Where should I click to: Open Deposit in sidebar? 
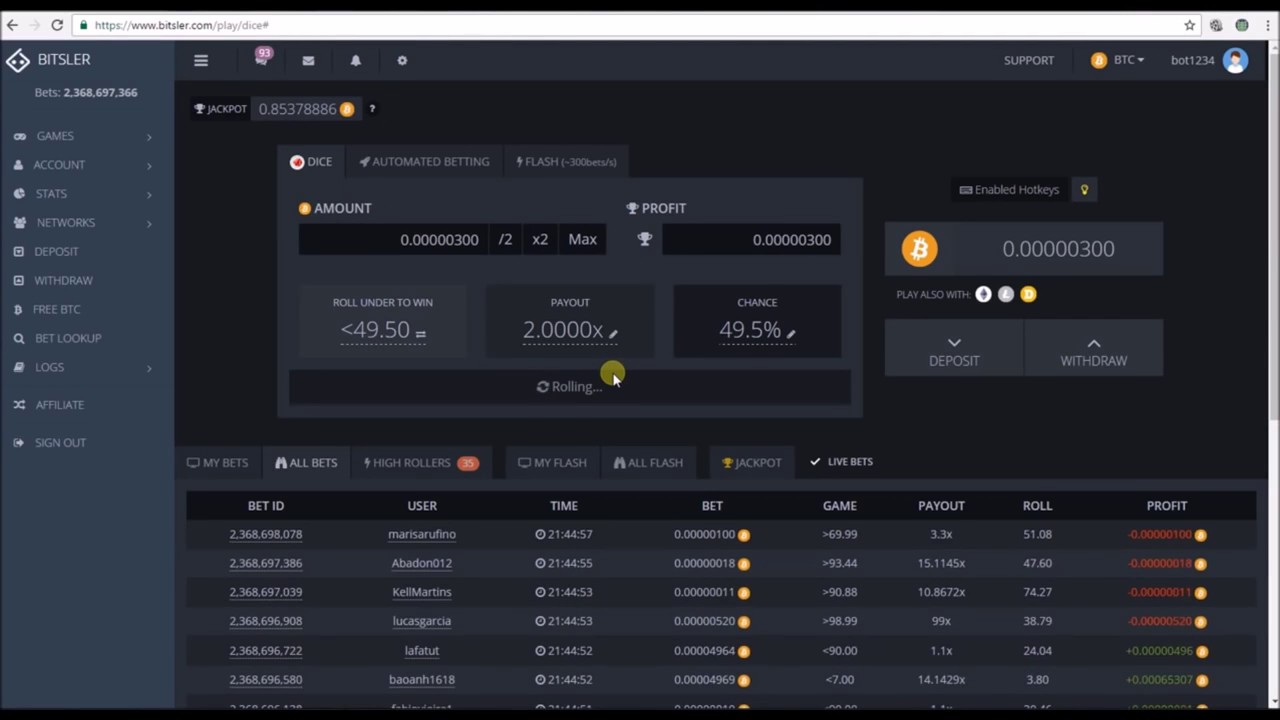[x=56, y=252]
